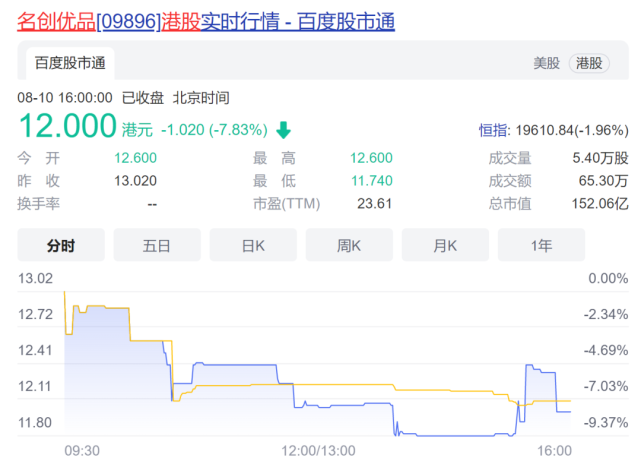Click the -4.69% axis label
The image size is (641, 458).
(x=606, y=351)
